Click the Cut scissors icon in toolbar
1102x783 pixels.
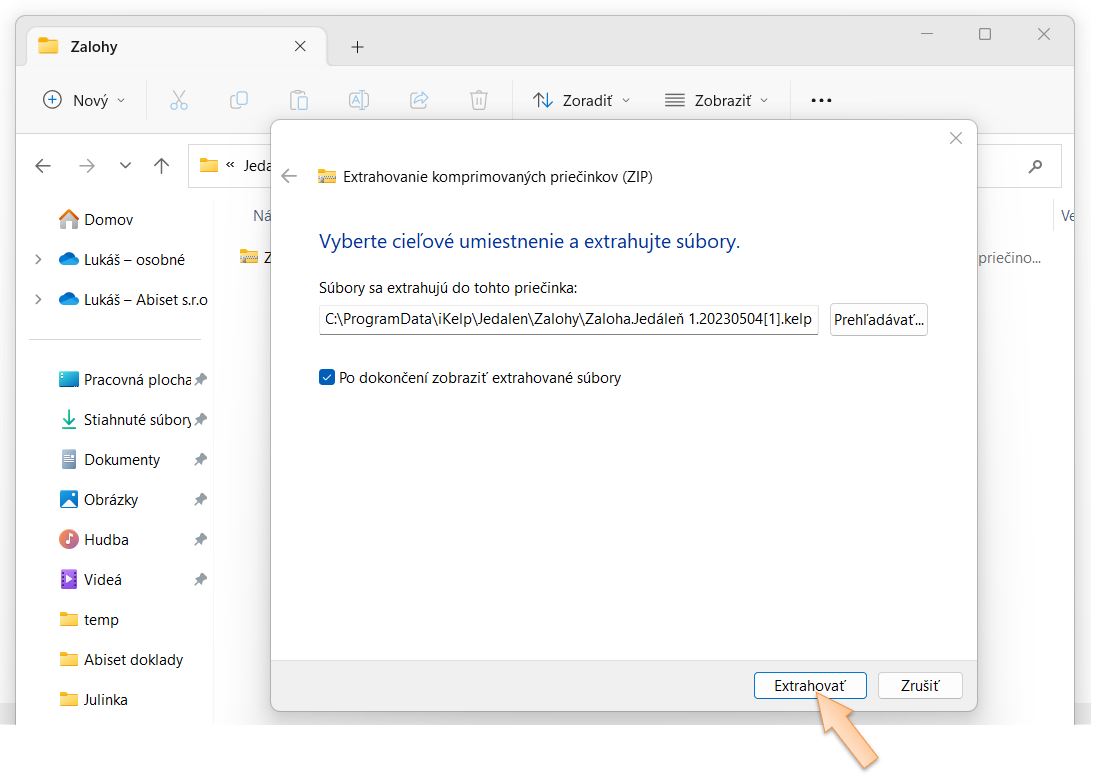point(179,100)
